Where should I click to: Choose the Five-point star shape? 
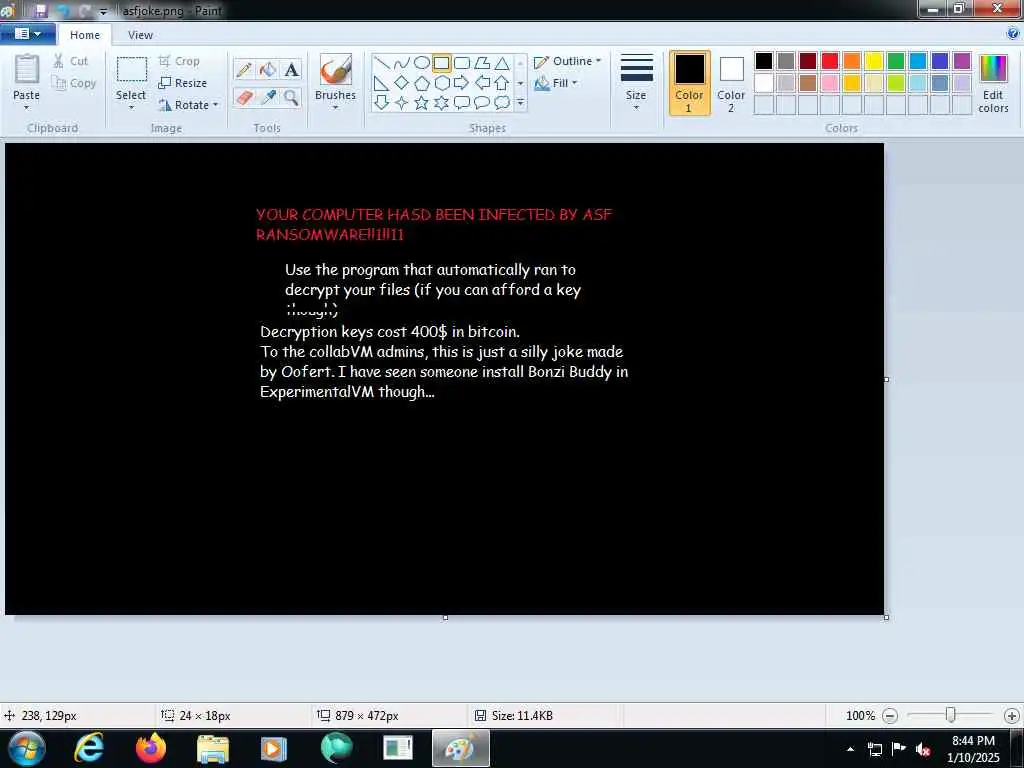(x=422, y=103)
